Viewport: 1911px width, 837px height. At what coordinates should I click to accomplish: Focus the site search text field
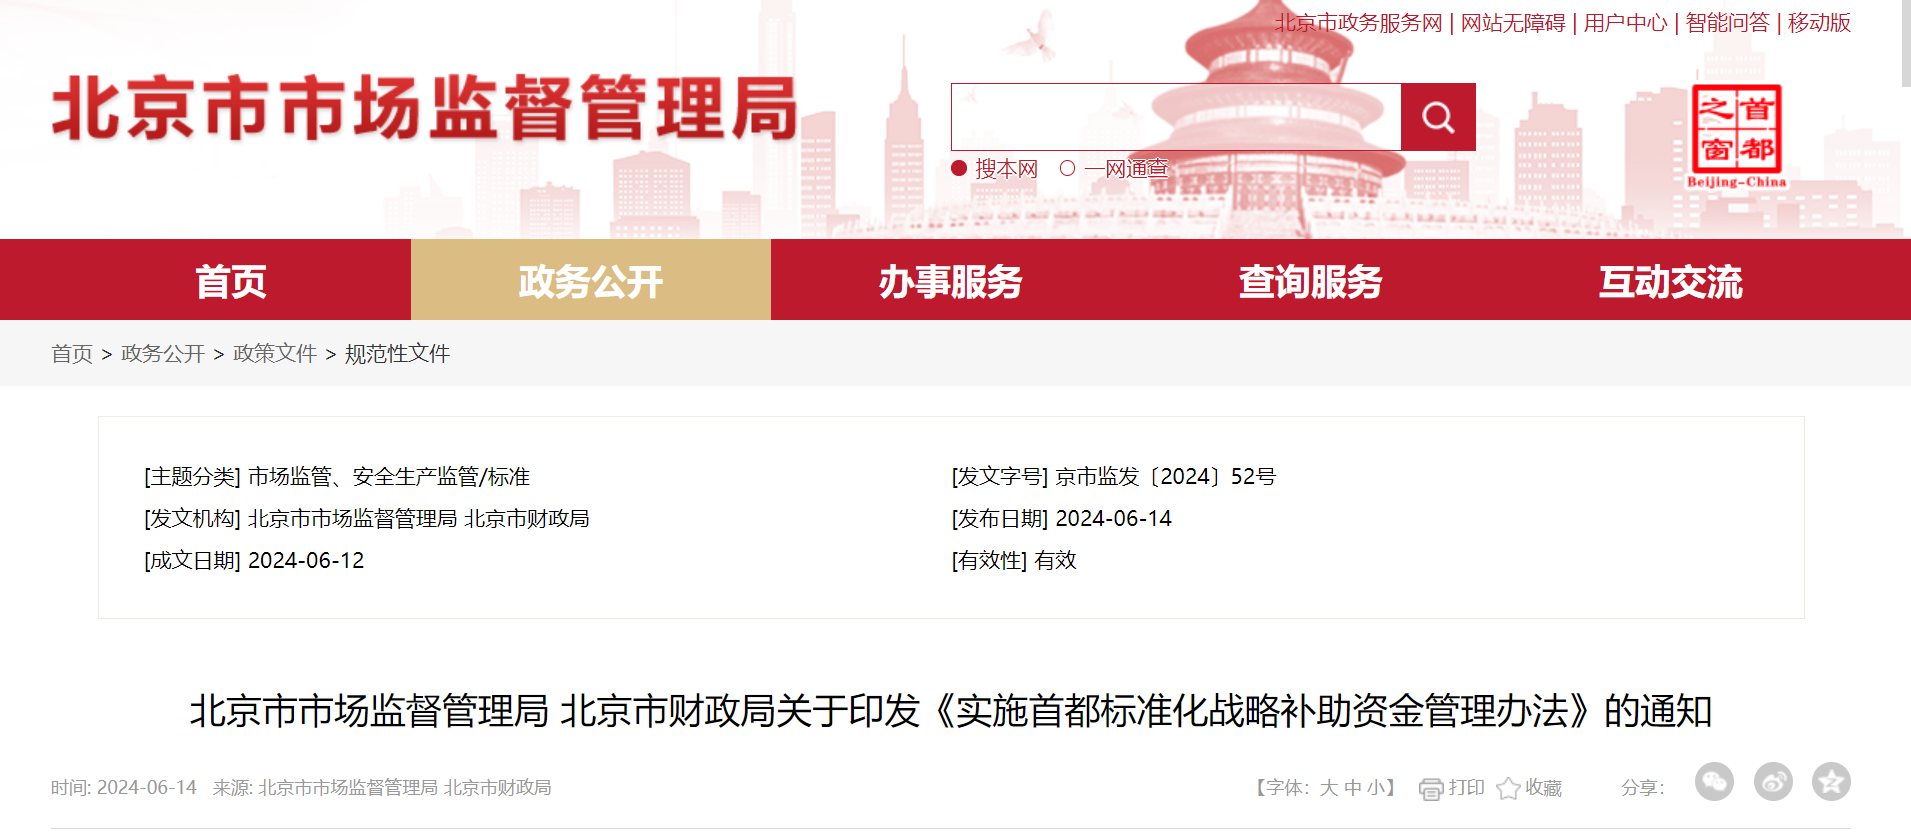pyautogui.click(x=1175, y=117)
